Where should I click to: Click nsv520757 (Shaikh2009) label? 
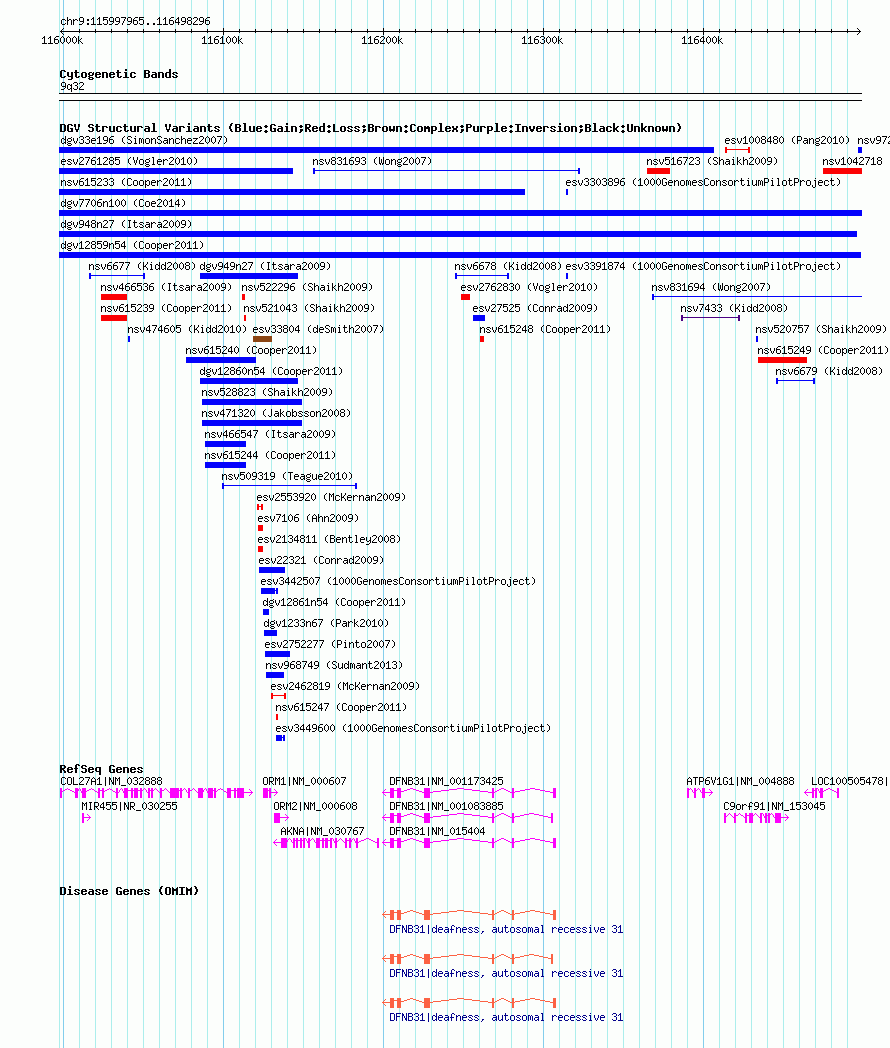[821, 329]
